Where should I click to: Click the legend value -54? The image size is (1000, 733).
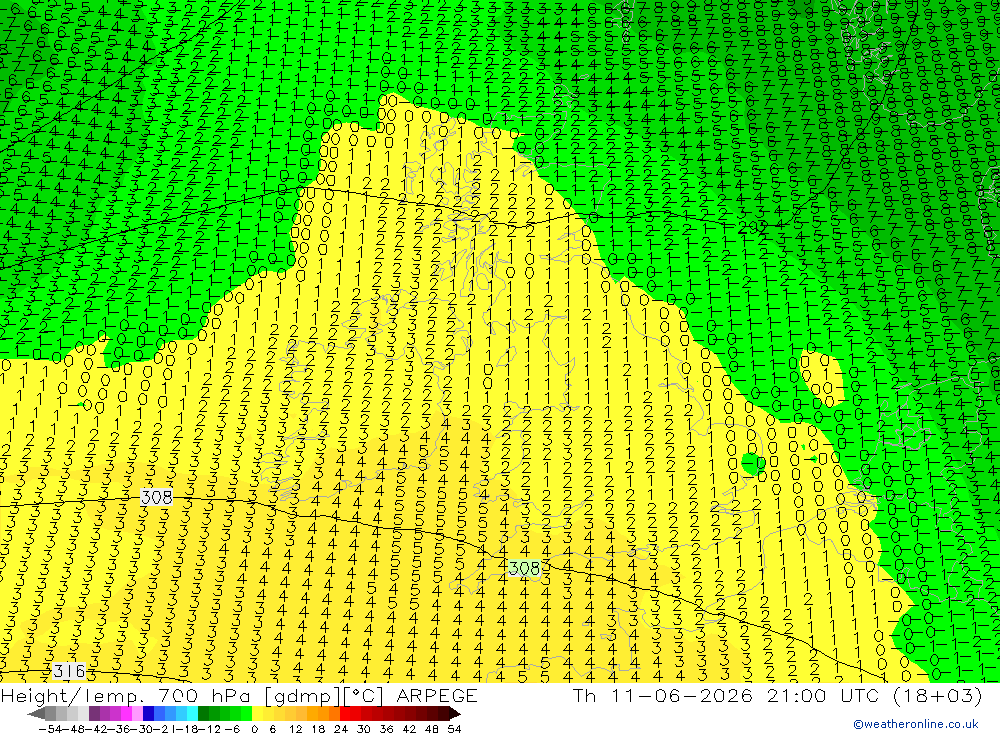48,729
